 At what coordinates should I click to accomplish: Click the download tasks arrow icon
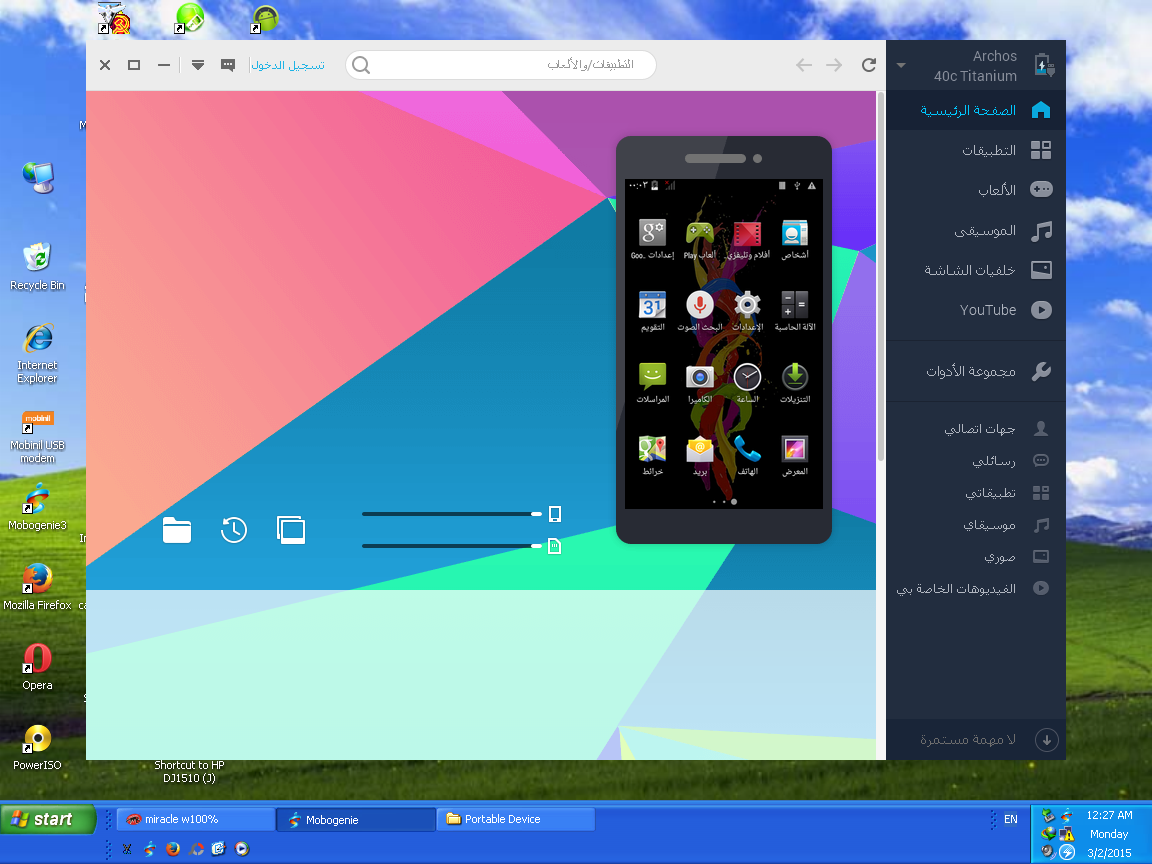[1046, 740]
